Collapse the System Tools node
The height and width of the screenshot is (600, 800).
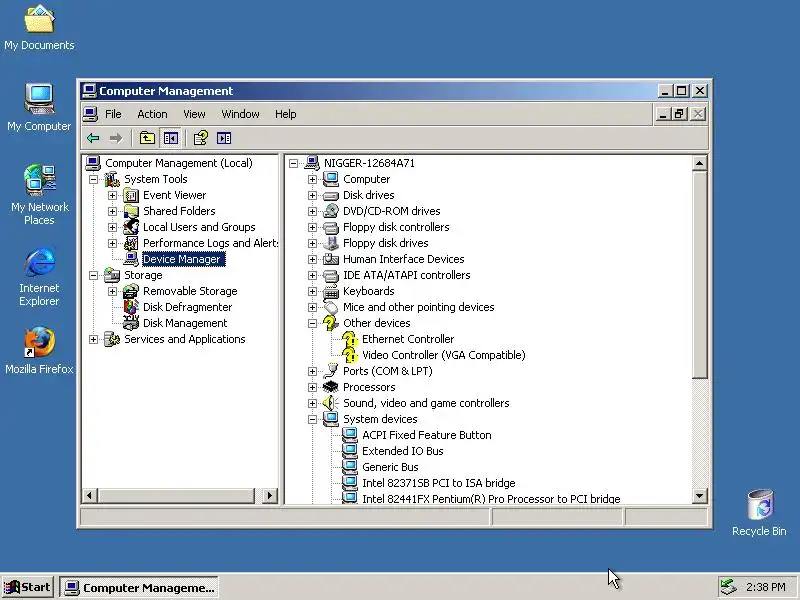pyautogui.click(x=93, y=179)
